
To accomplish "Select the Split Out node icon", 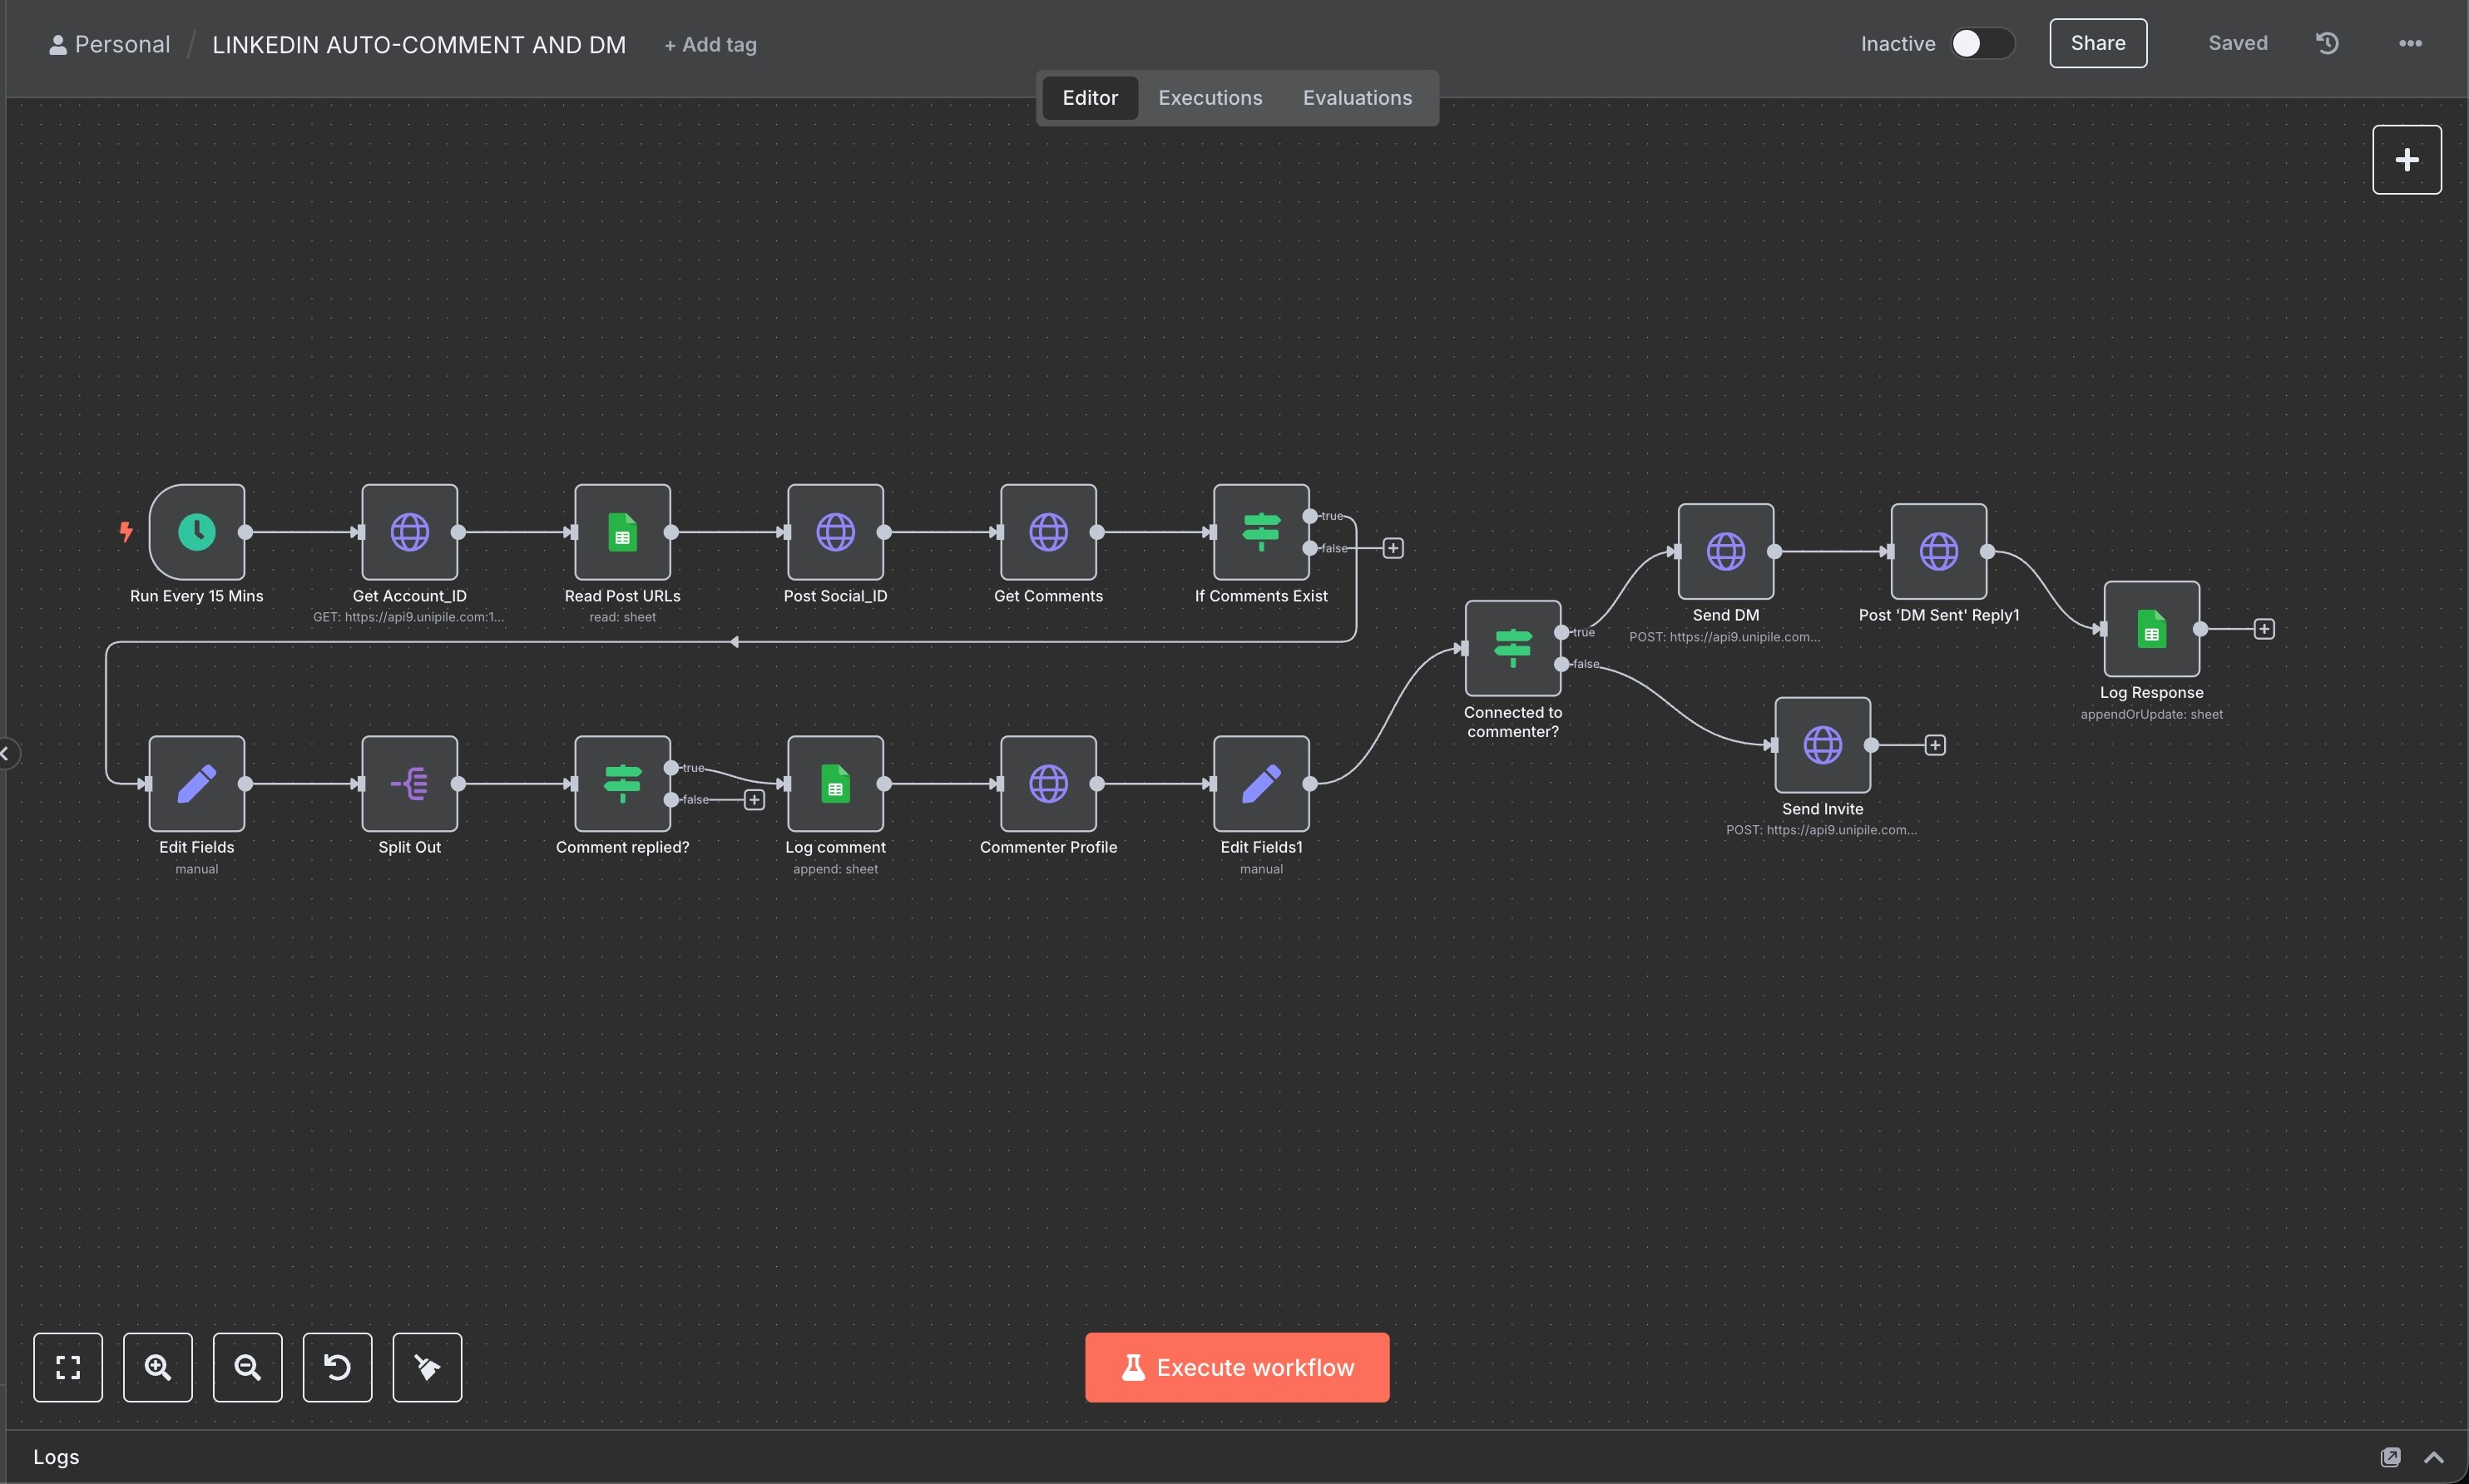I will pos(409,783).
